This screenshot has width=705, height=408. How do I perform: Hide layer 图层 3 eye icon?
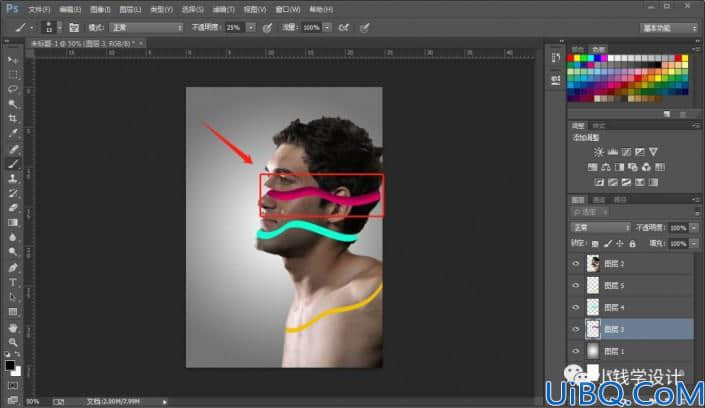(576, 329)
